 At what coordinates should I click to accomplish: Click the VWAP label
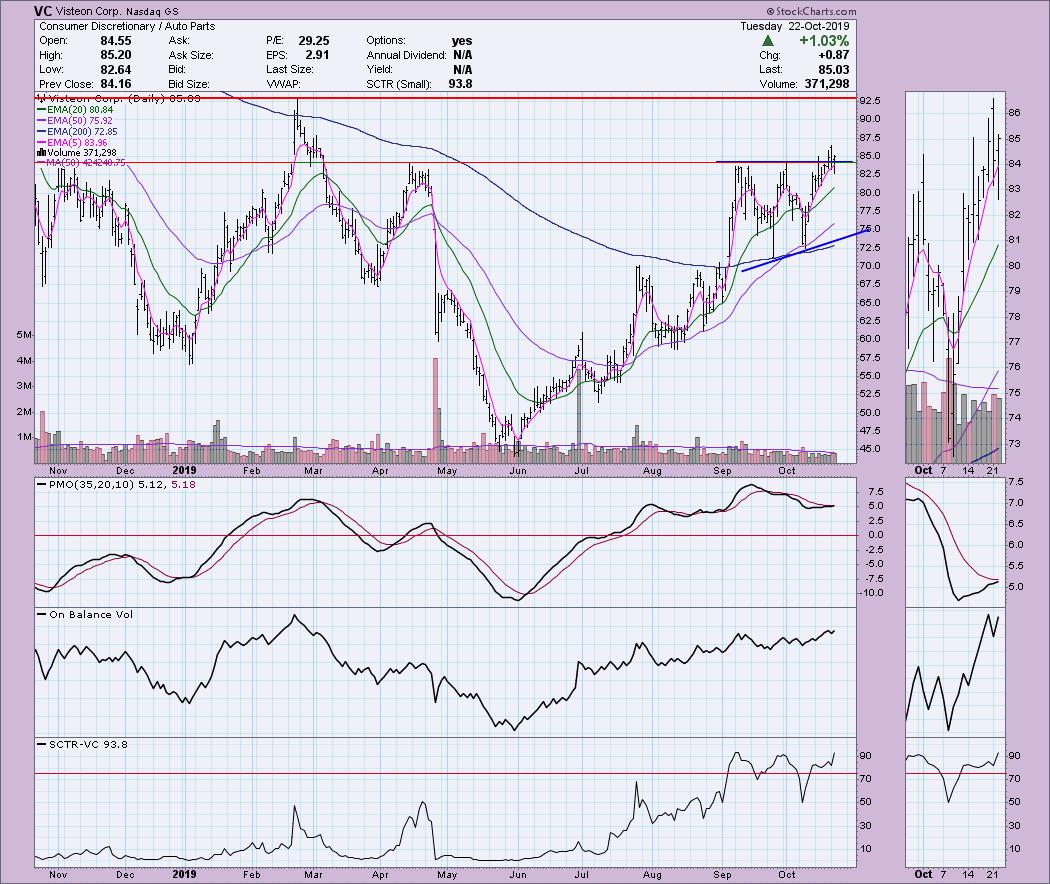point(283,84)
